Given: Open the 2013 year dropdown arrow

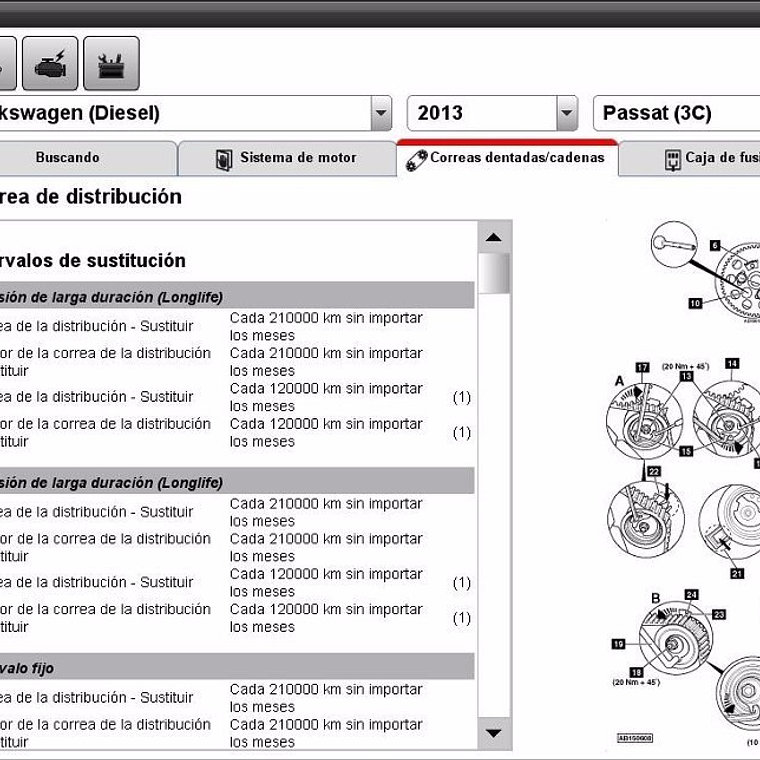Looking at the screenshot, I should tap(567, 113).
